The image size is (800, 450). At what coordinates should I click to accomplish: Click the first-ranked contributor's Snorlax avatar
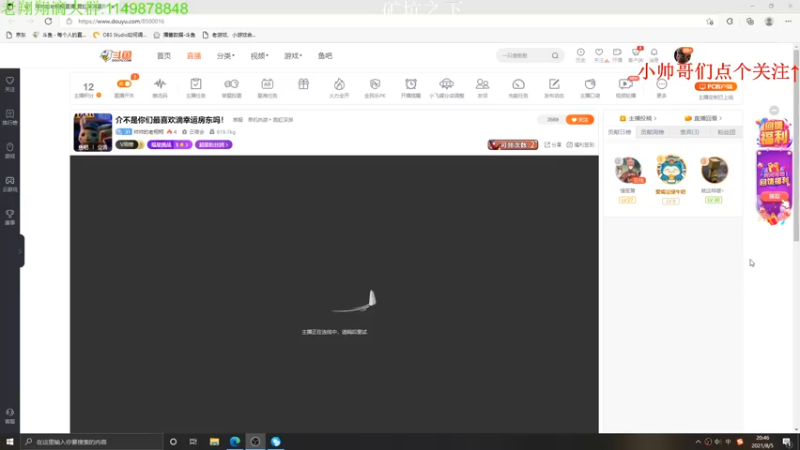(x=671, y=170)
